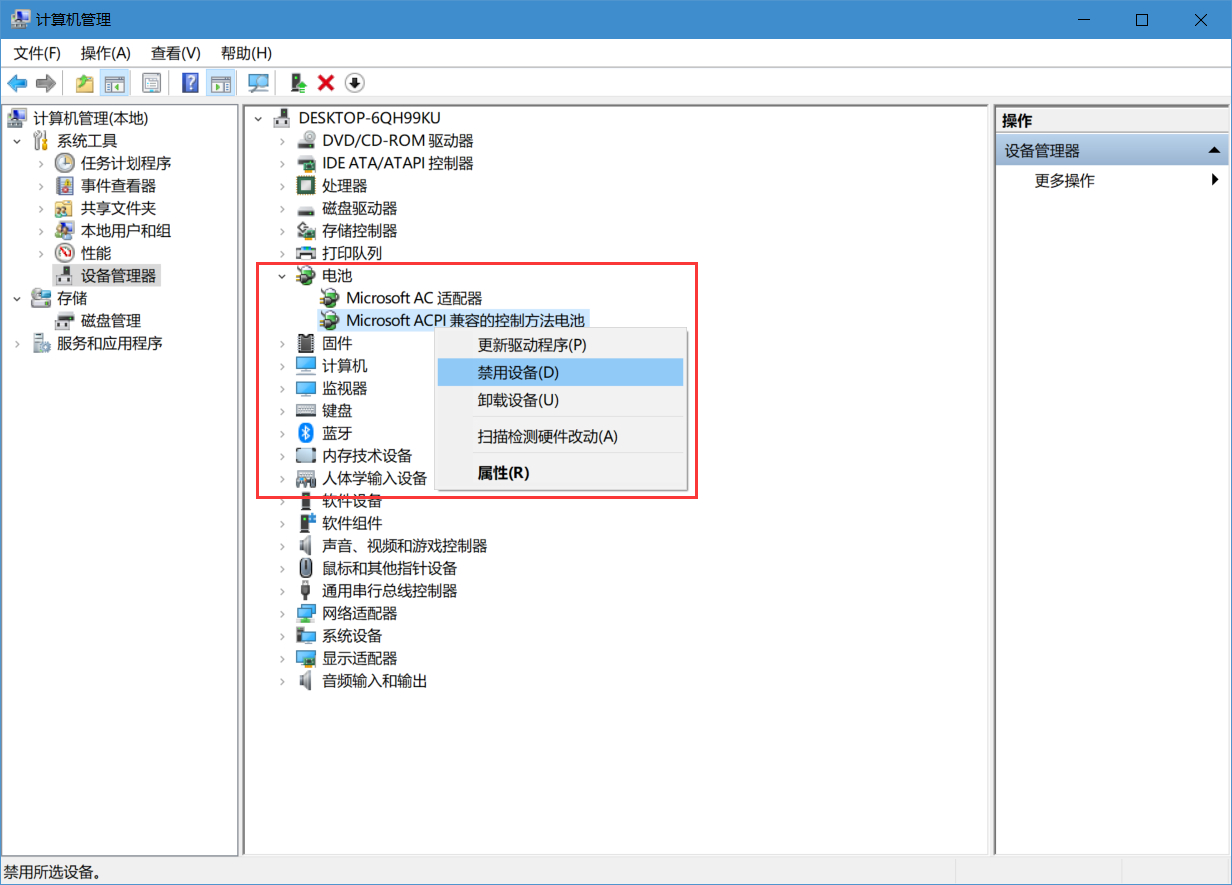The height and width of the screenshot is (885, 1232).
Task: Open the Help toolbar icon
Action: click(189, 82)
